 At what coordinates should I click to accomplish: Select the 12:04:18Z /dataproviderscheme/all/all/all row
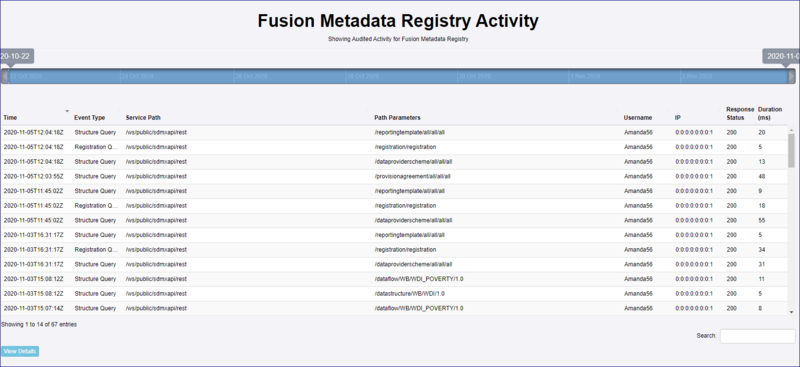pyautogui.click(x=393, y=162)
